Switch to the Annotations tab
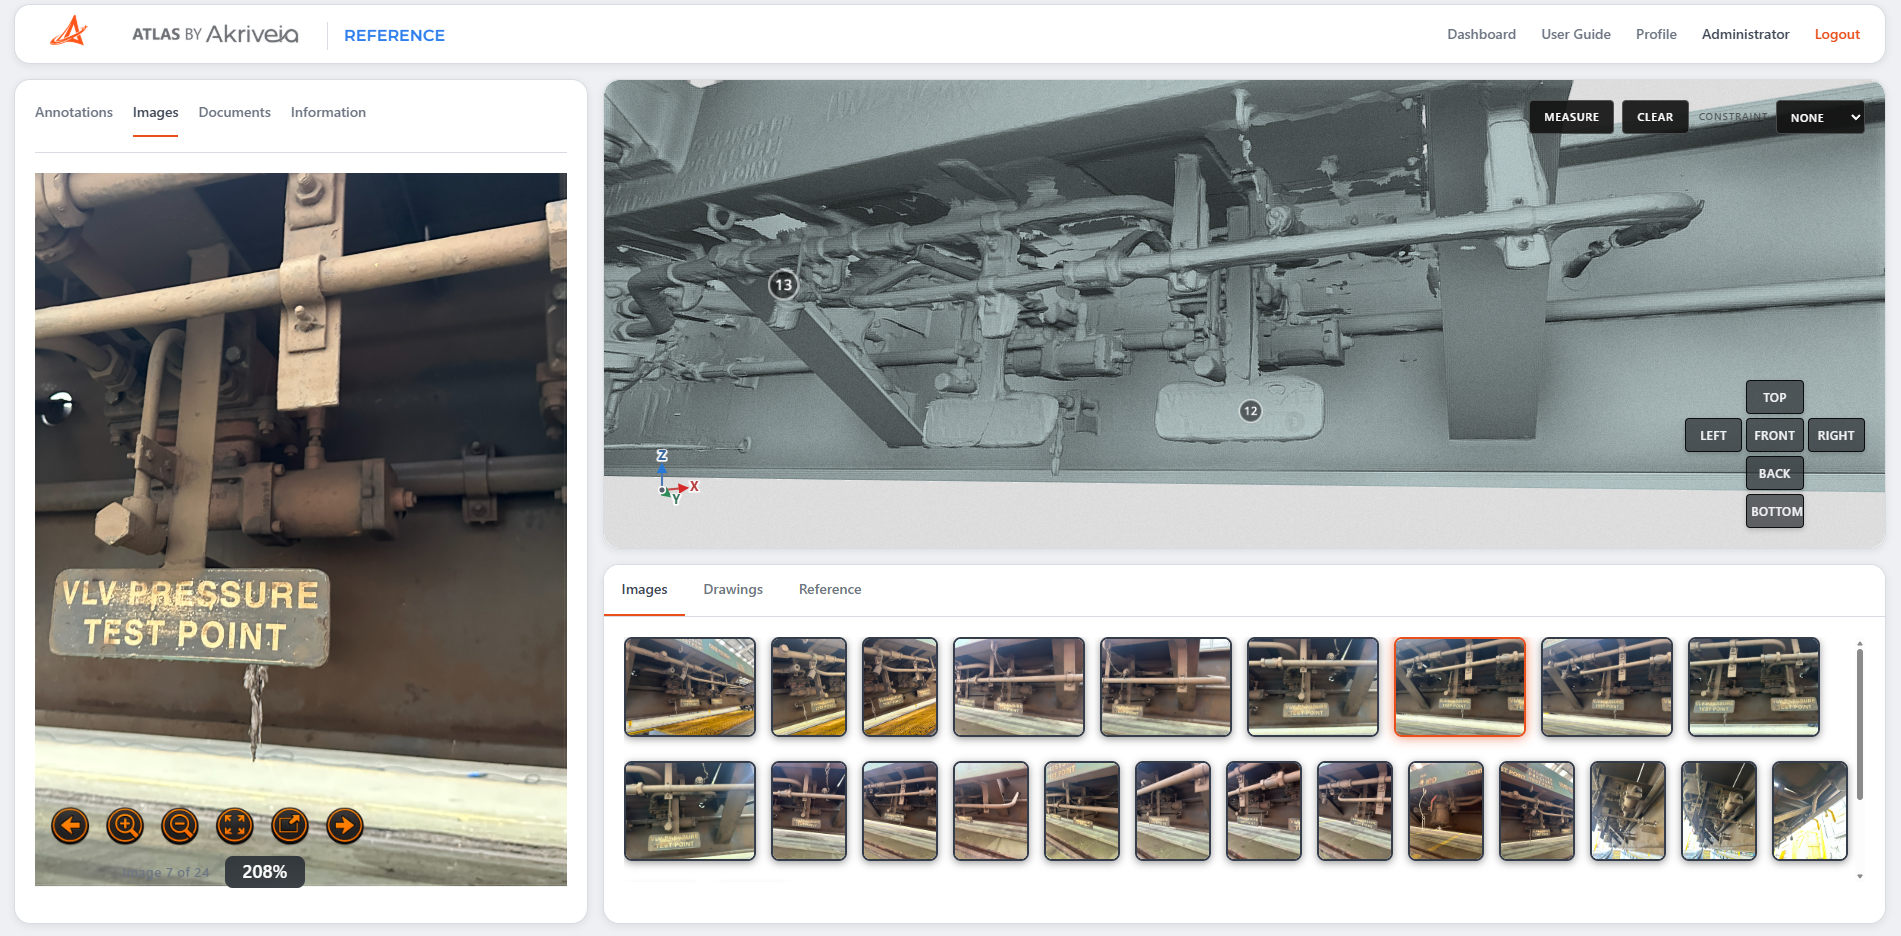 74,112
